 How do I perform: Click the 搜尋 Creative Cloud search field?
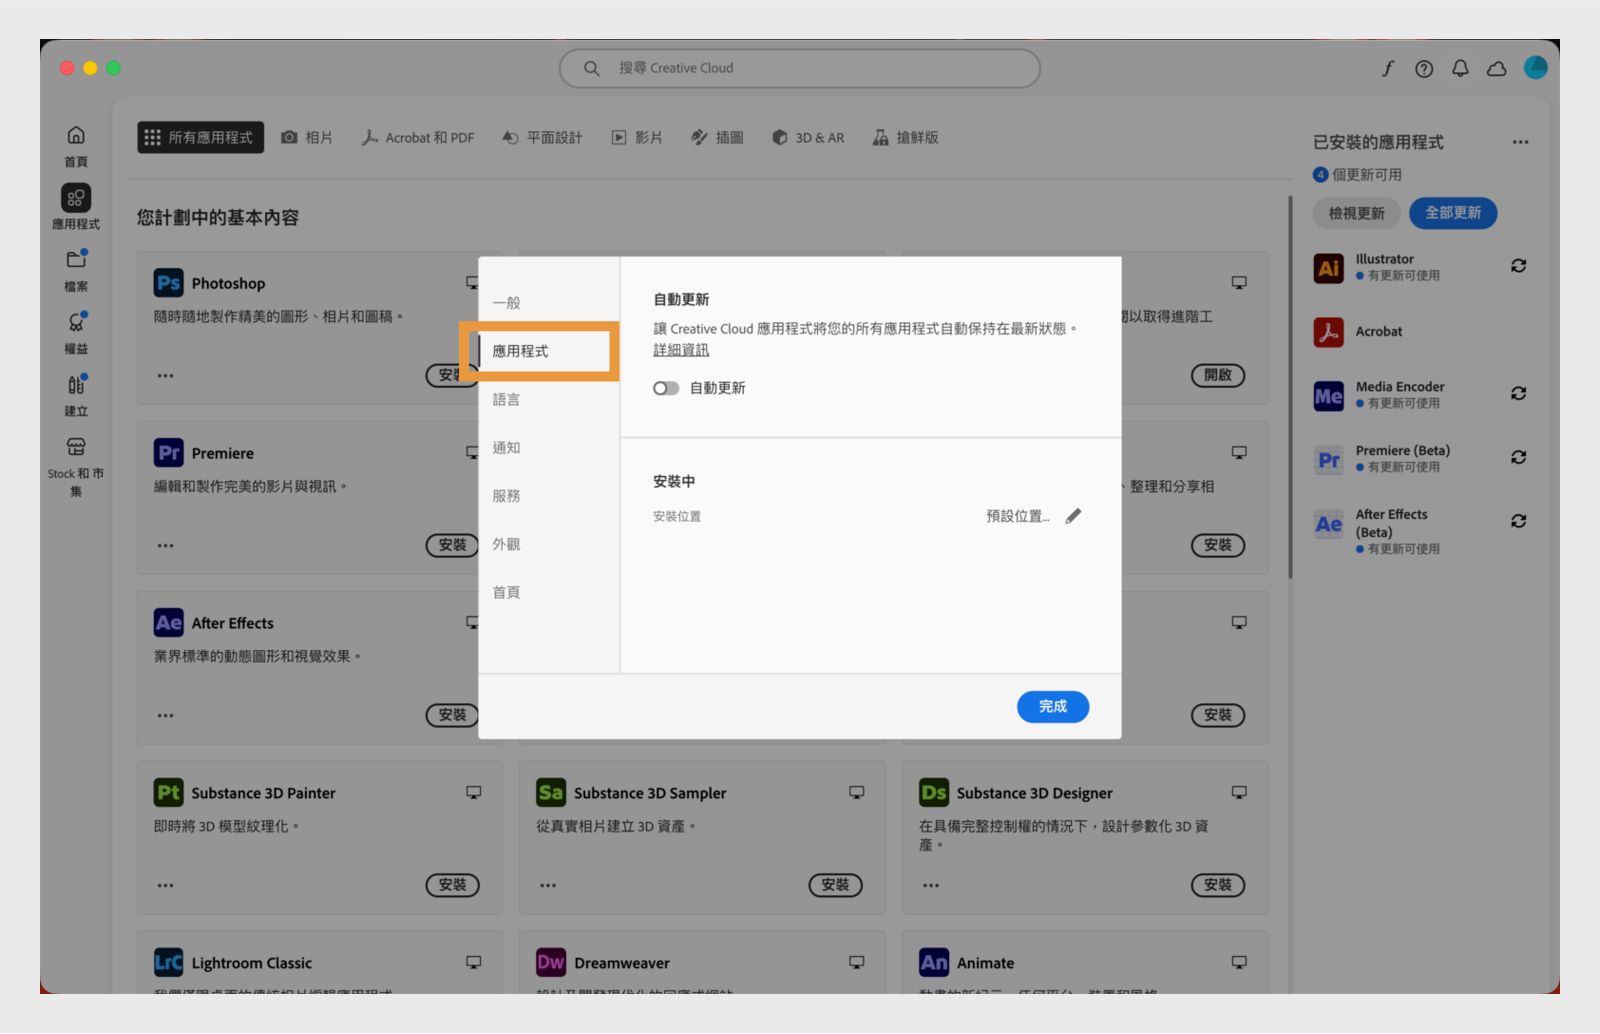(x=800, y=68)
